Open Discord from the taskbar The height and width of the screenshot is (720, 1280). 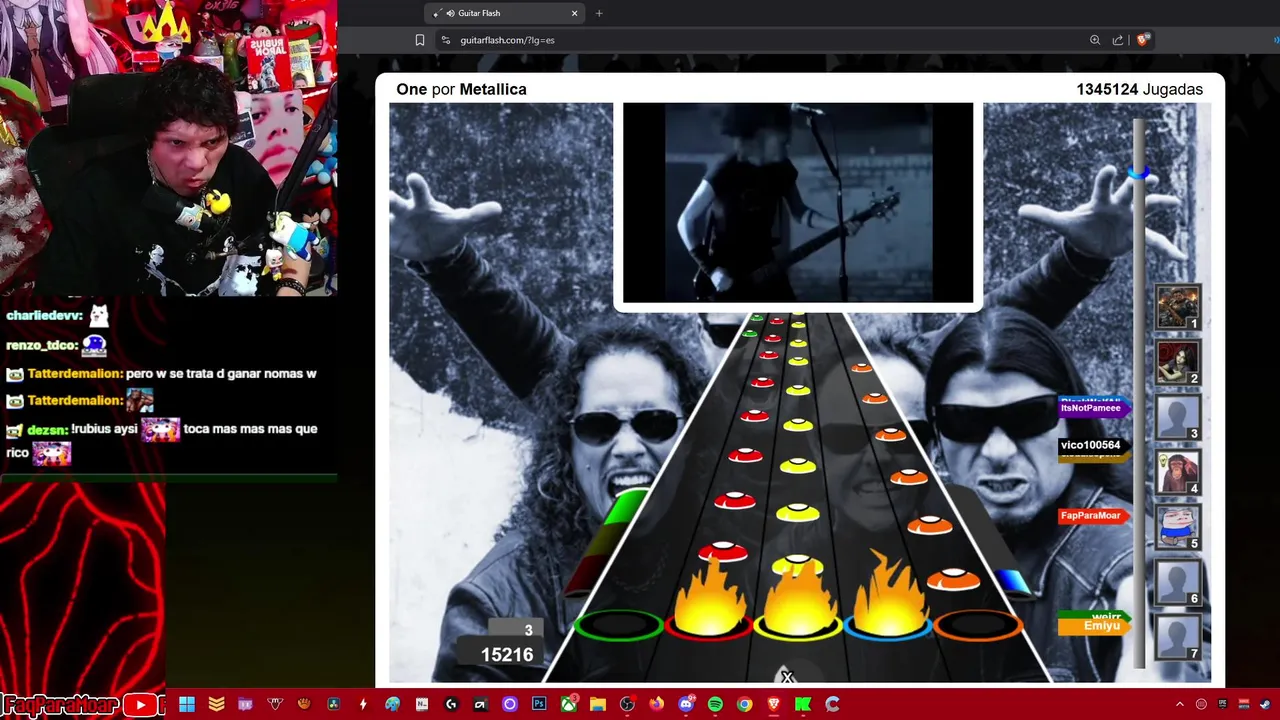686,704
